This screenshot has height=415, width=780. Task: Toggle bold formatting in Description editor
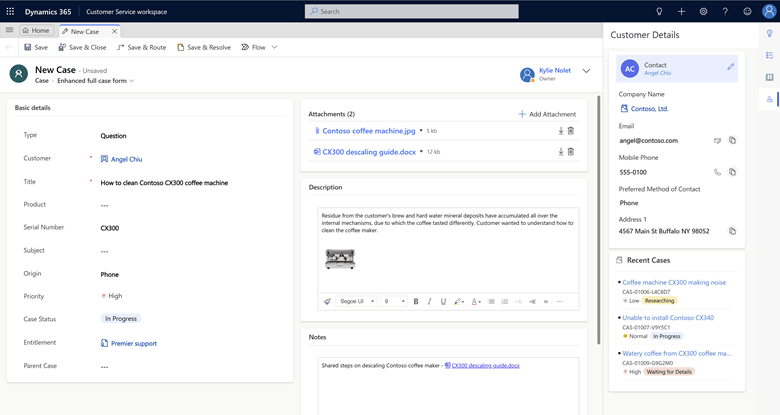tap(416, 301)
